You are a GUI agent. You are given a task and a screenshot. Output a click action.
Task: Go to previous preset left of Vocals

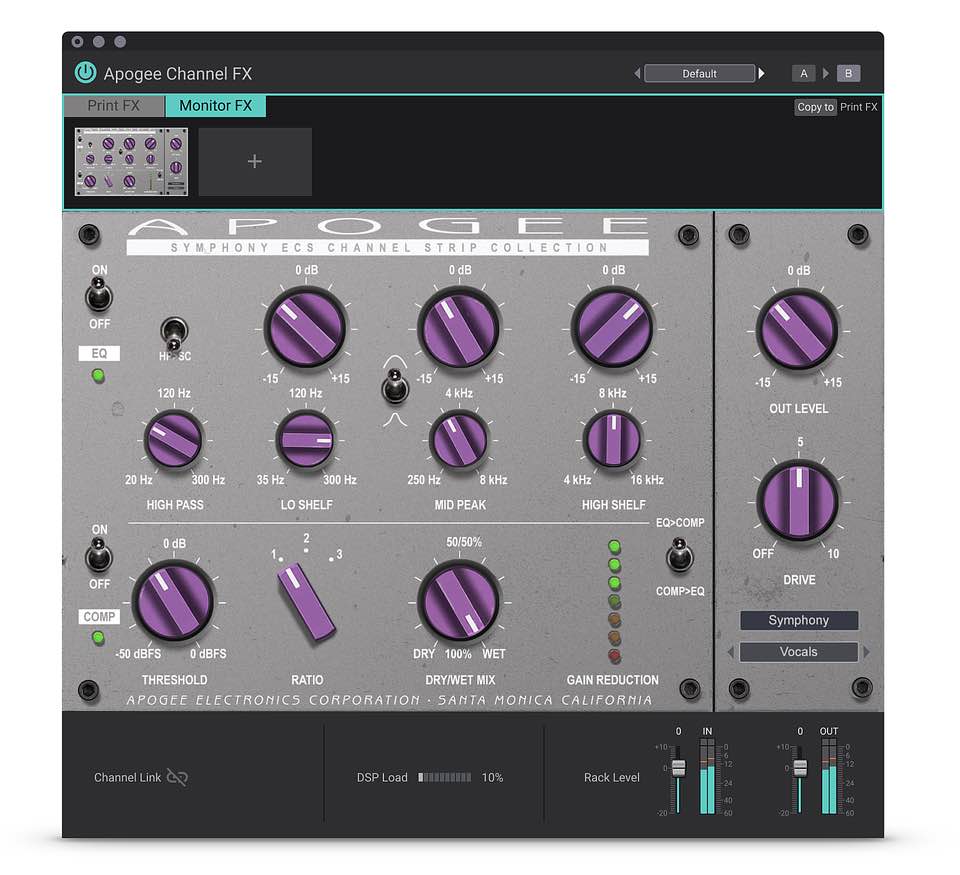(730, 652)
